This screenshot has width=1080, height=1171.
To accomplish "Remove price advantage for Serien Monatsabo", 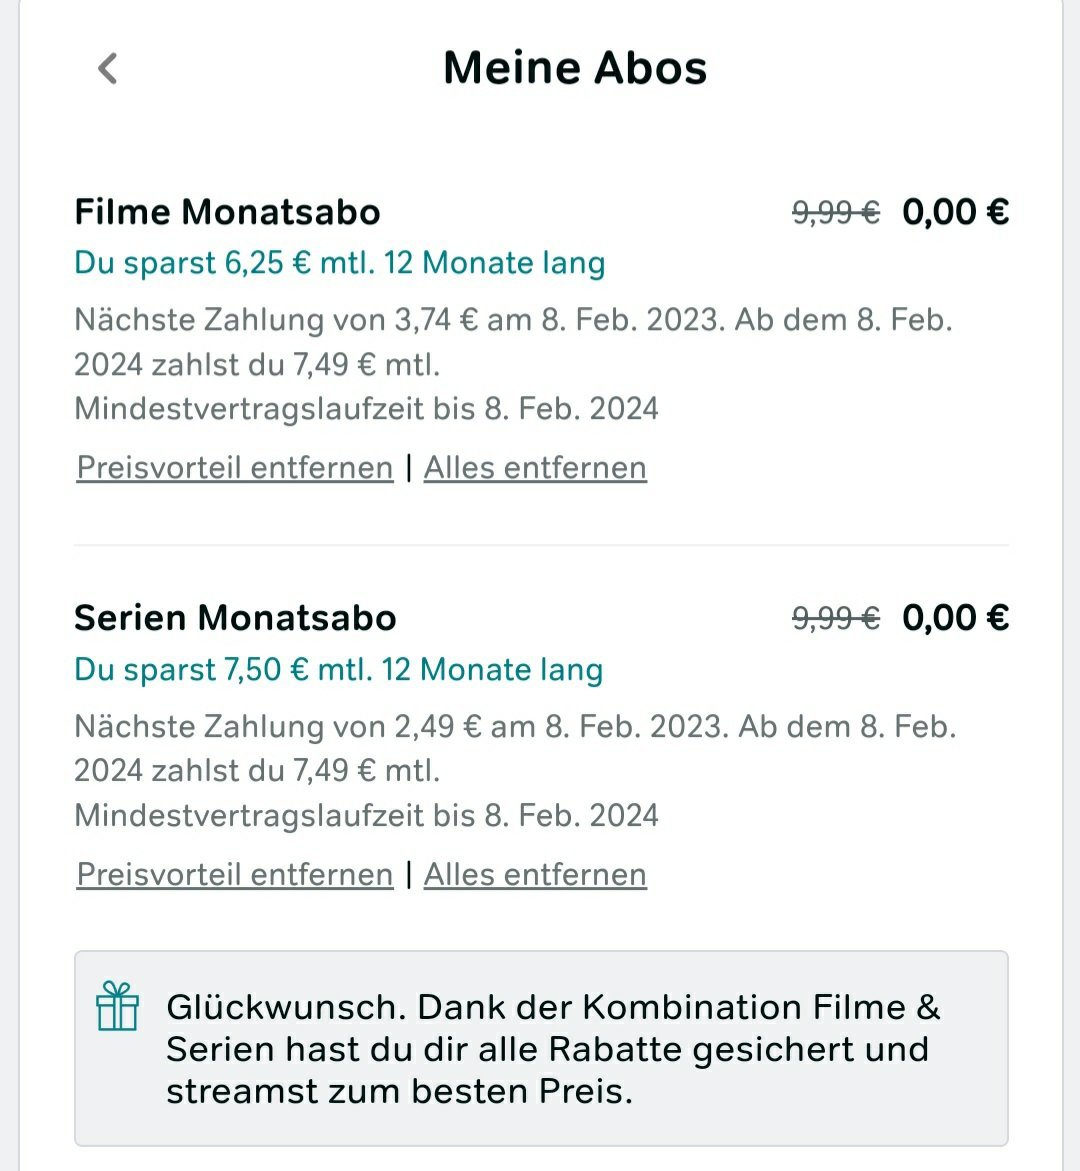I will point(235,875).
